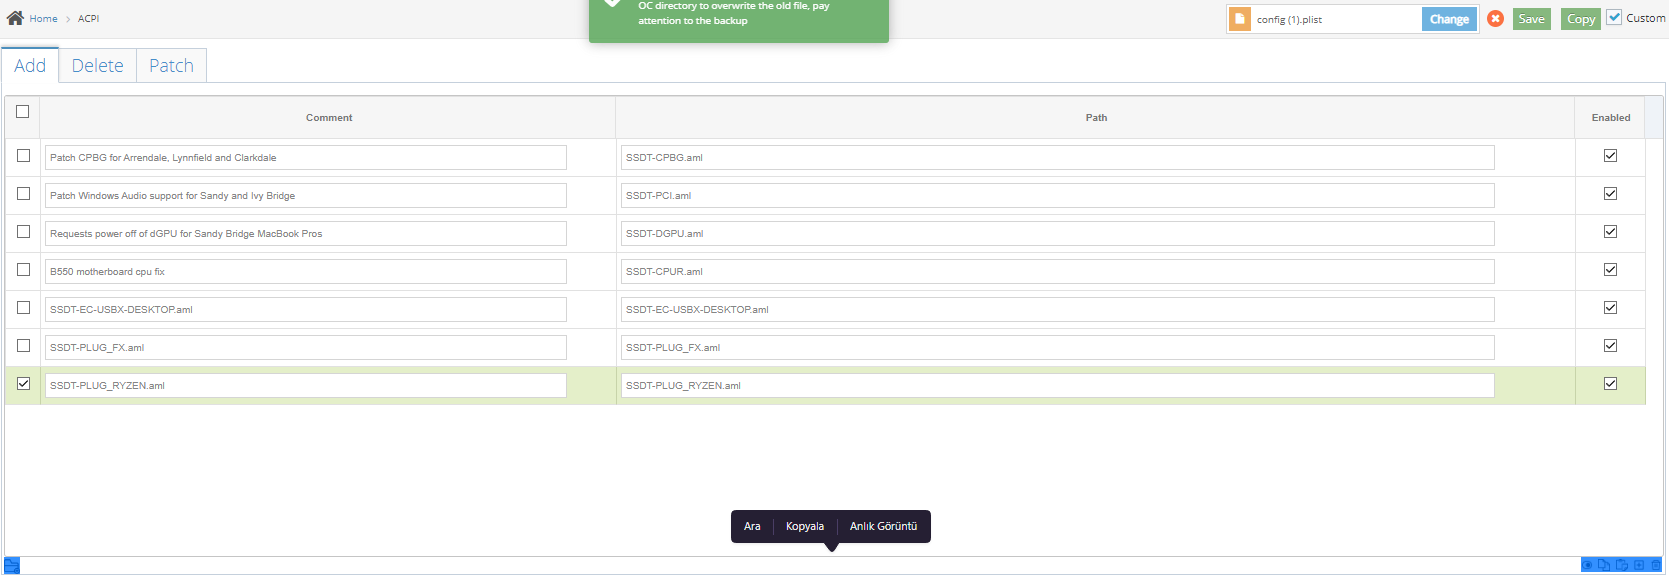Click the trash delete icon at the bottom right

click(x=1655, y=565)
